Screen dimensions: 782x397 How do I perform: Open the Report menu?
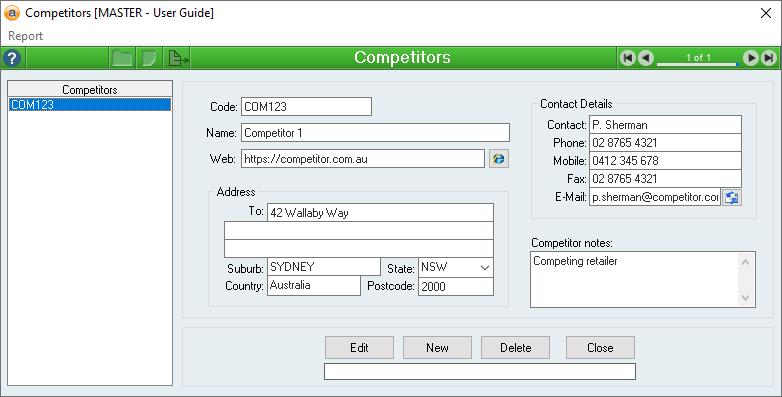(25, 36)
